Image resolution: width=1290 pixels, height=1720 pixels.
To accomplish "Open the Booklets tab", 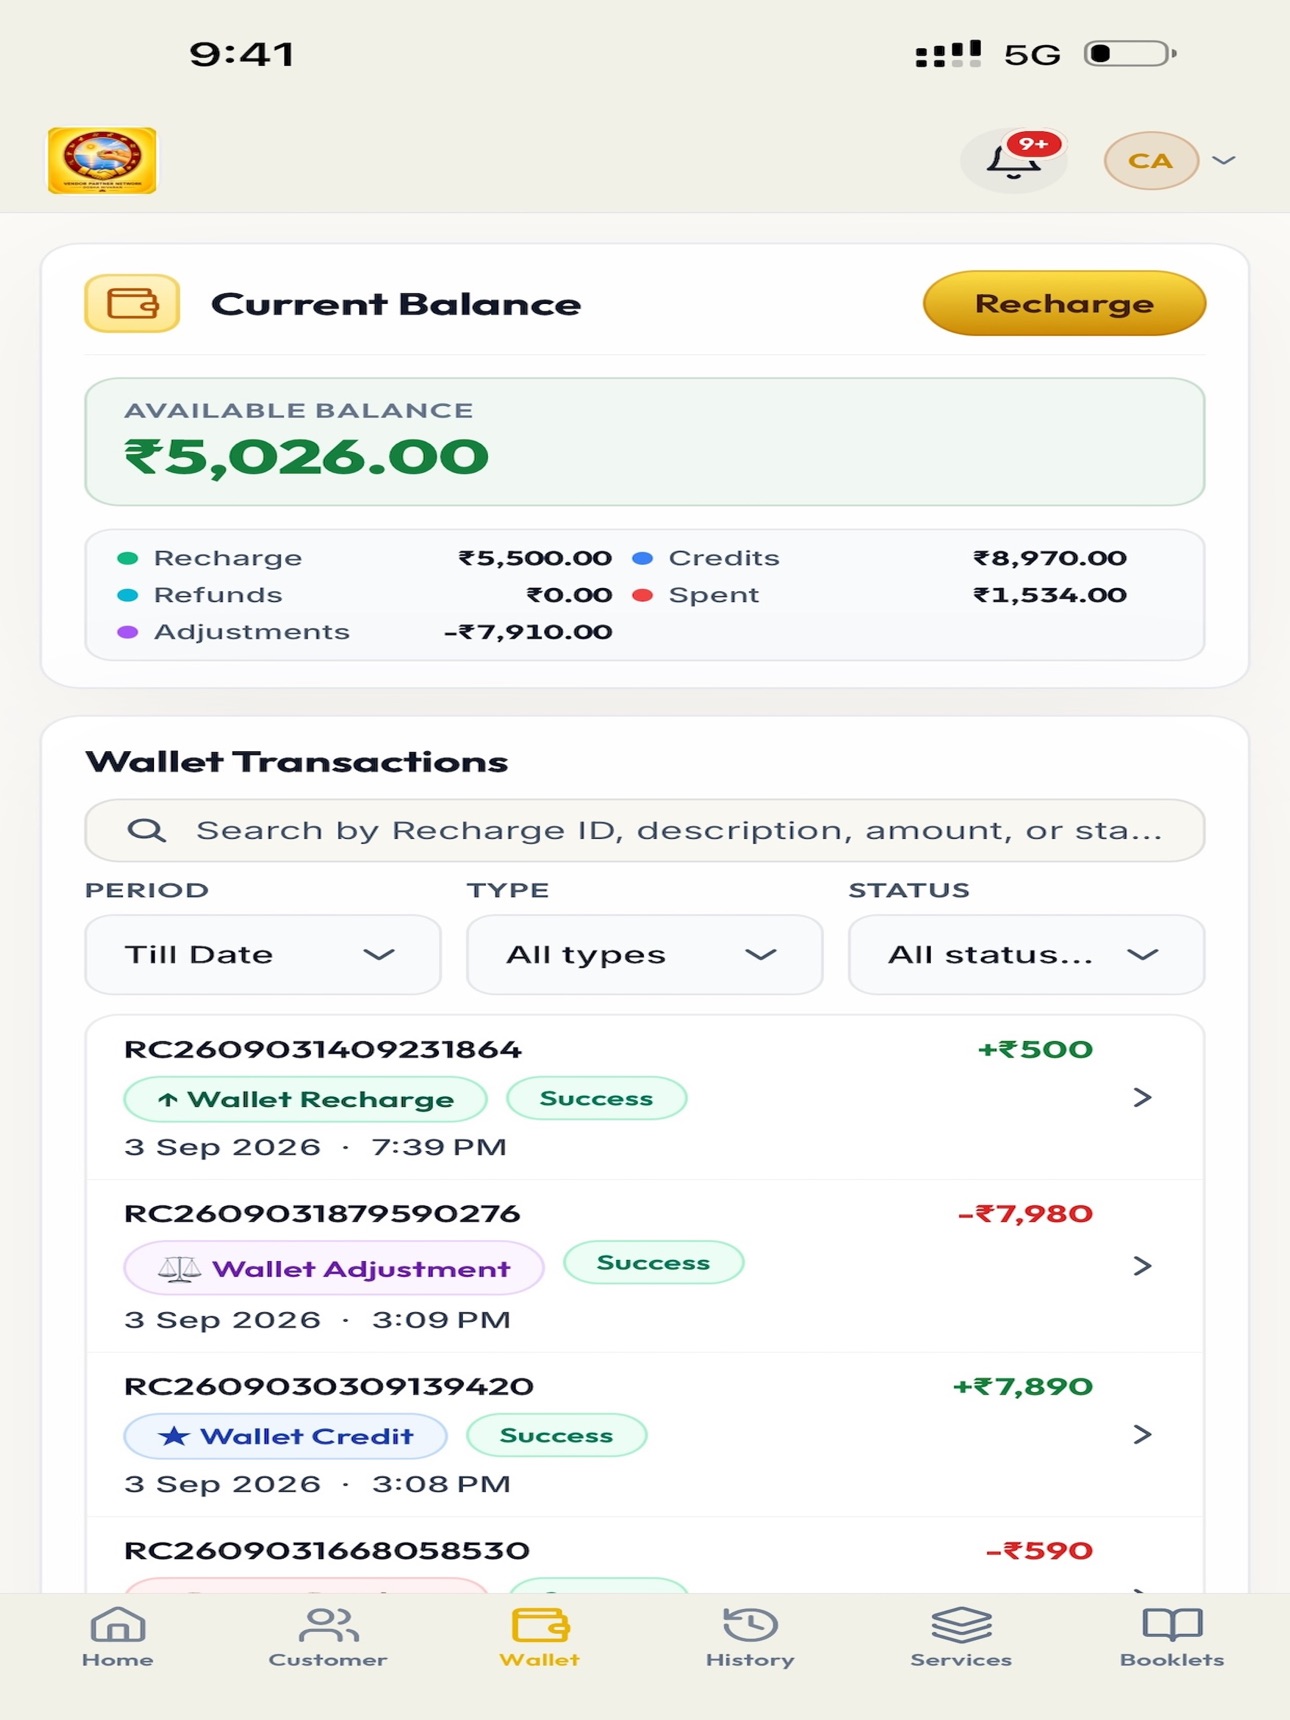I will tap(1172, 1638).
